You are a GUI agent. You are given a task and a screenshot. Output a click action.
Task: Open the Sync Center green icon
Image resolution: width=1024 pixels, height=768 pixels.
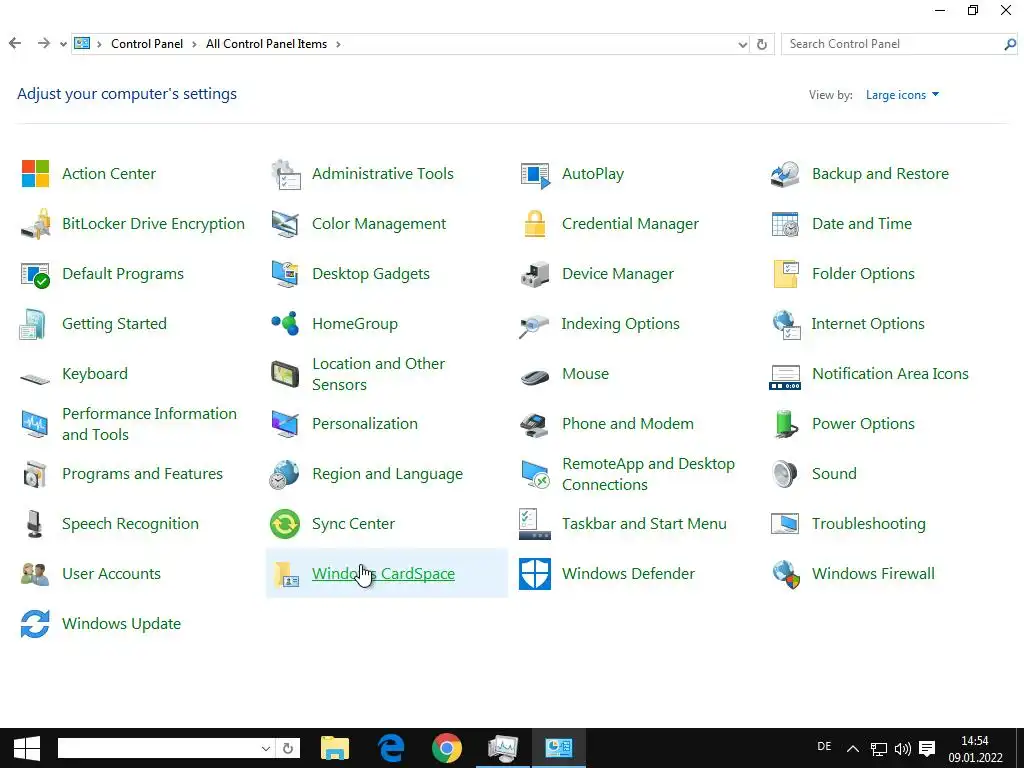[x=285, y=524]
